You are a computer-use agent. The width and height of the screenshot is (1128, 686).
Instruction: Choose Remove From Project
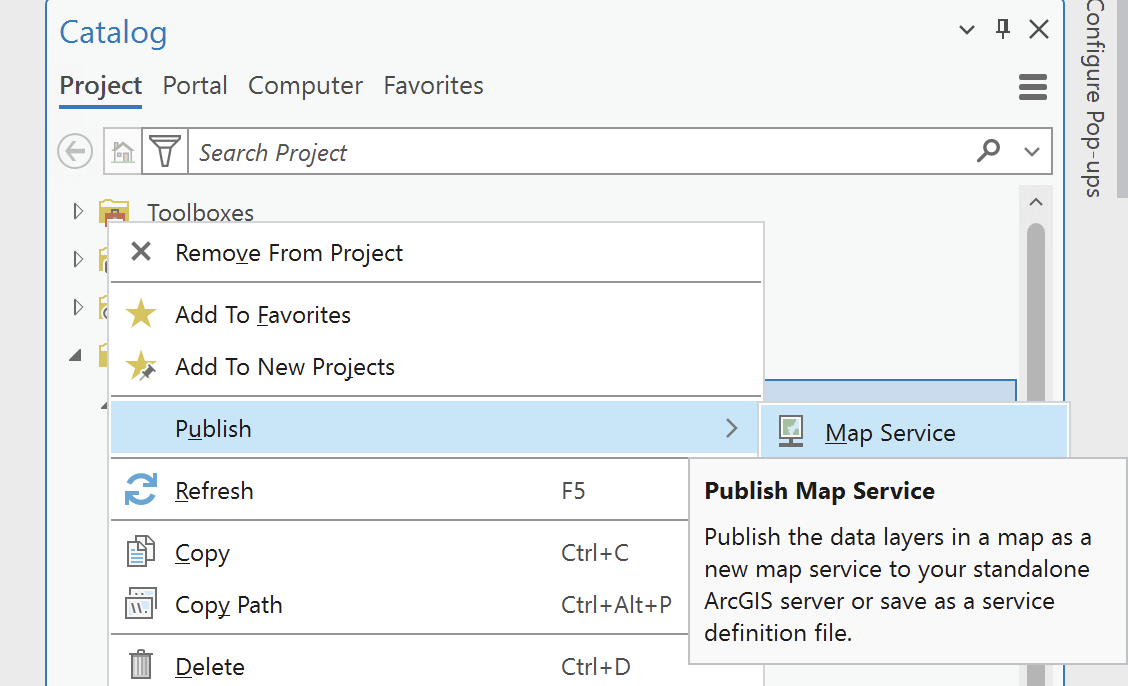pos(436,252)
